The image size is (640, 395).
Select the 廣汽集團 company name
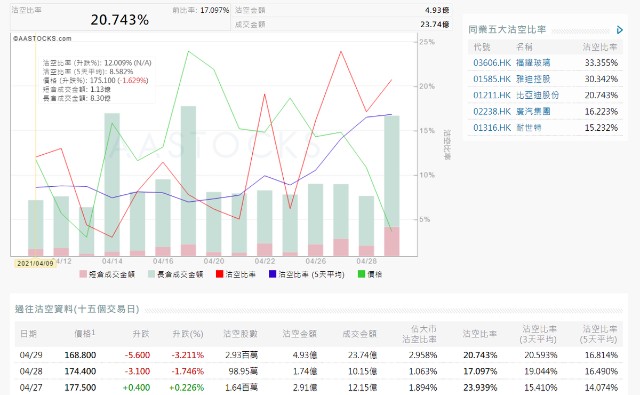click(x=533, y=112)
